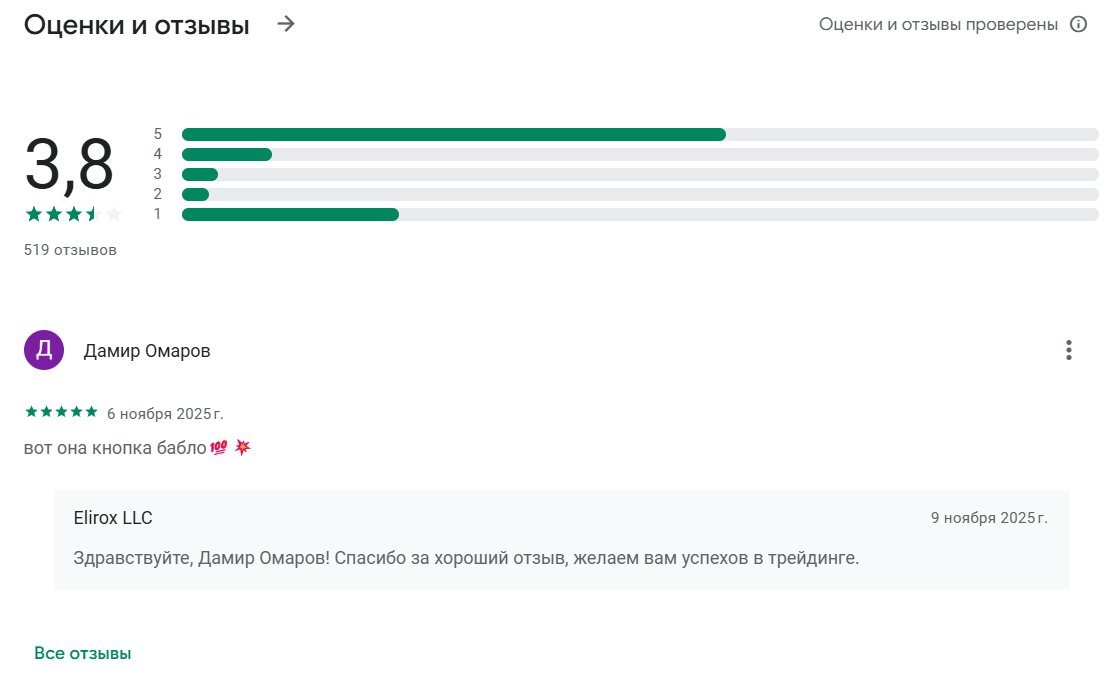Image resolution: width=1109 pixels, height=678 pixels.
Task: Open the Все отзывы link
Action: (83, 653)
